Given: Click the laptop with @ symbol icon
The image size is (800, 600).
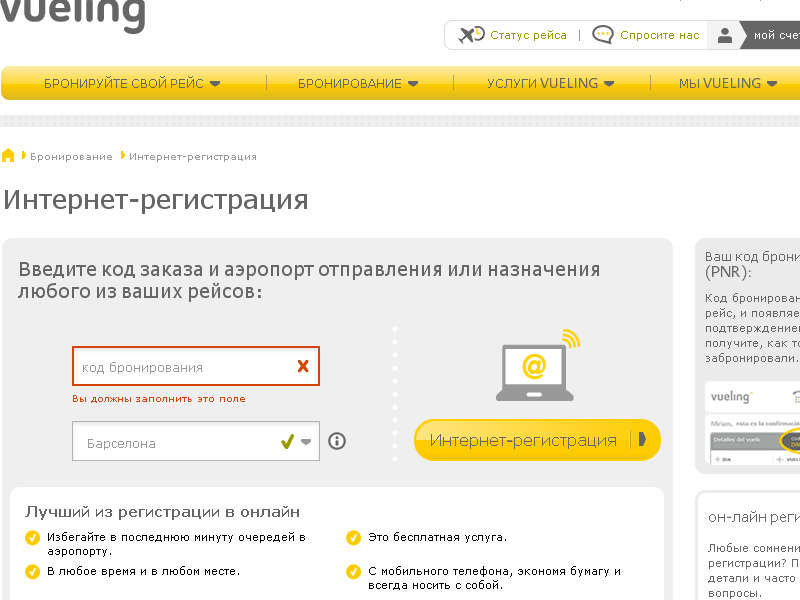Looking at the screenshot, I should tap(538, 365).
